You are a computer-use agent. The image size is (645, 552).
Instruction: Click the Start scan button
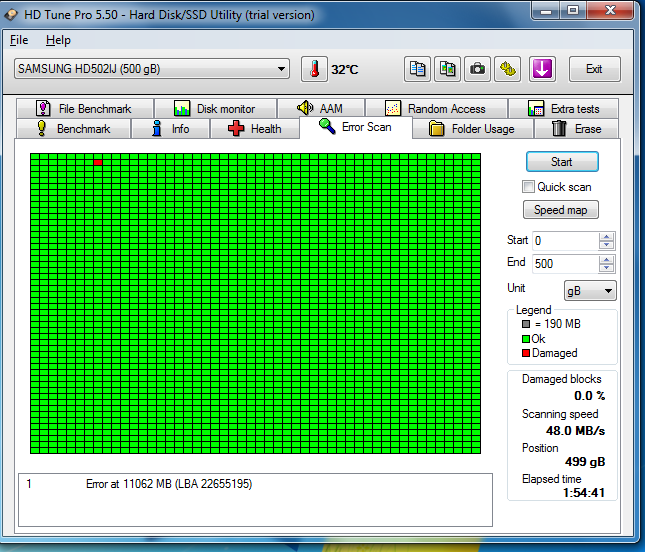tap(562, 162)
